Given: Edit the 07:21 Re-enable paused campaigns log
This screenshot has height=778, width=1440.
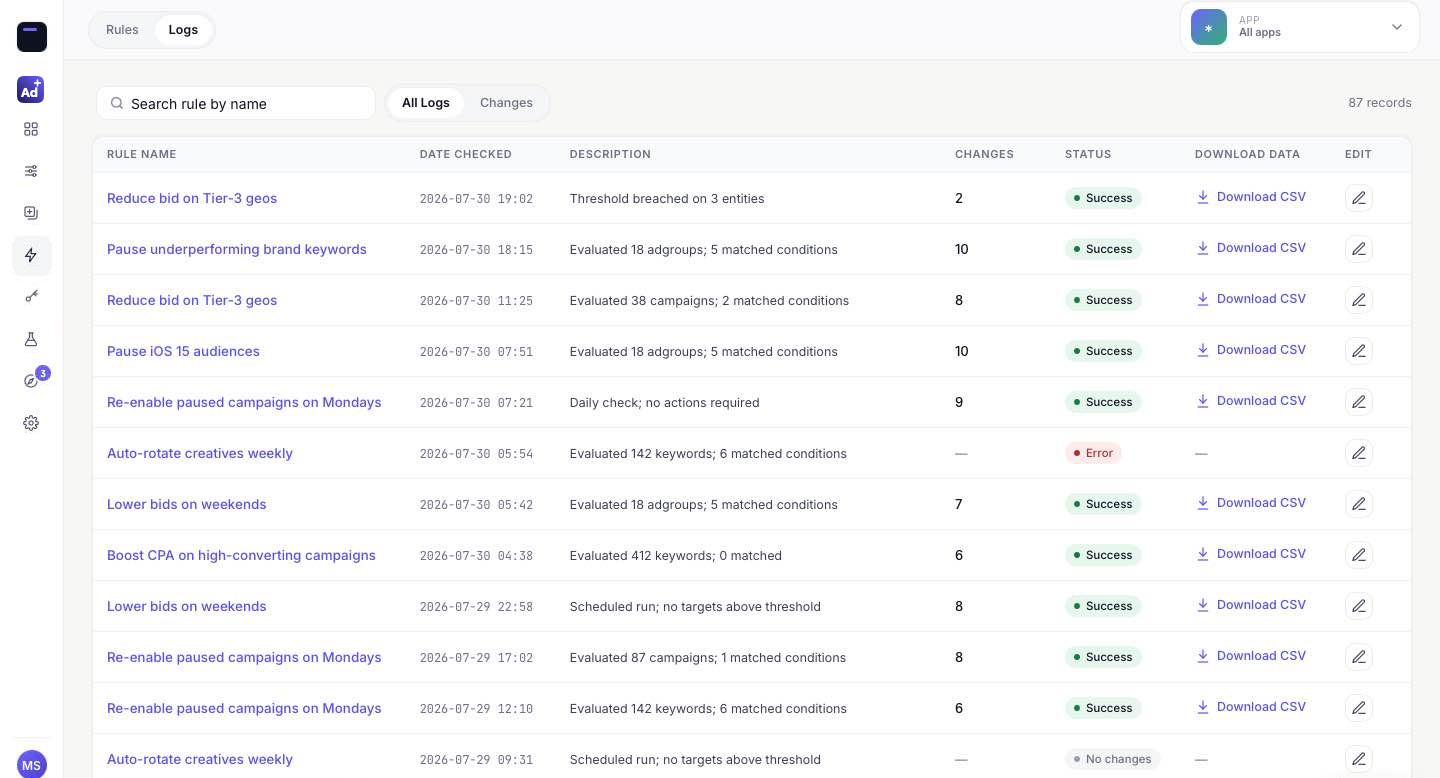Looking at the screenshot, I should tap(1358, 402).
